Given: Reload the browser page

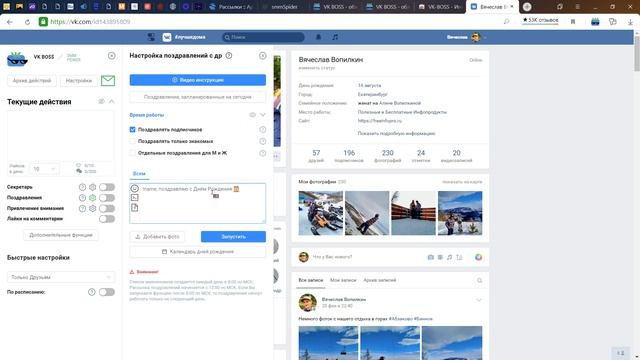Looking at the screenshot, I should coord(27,22).
